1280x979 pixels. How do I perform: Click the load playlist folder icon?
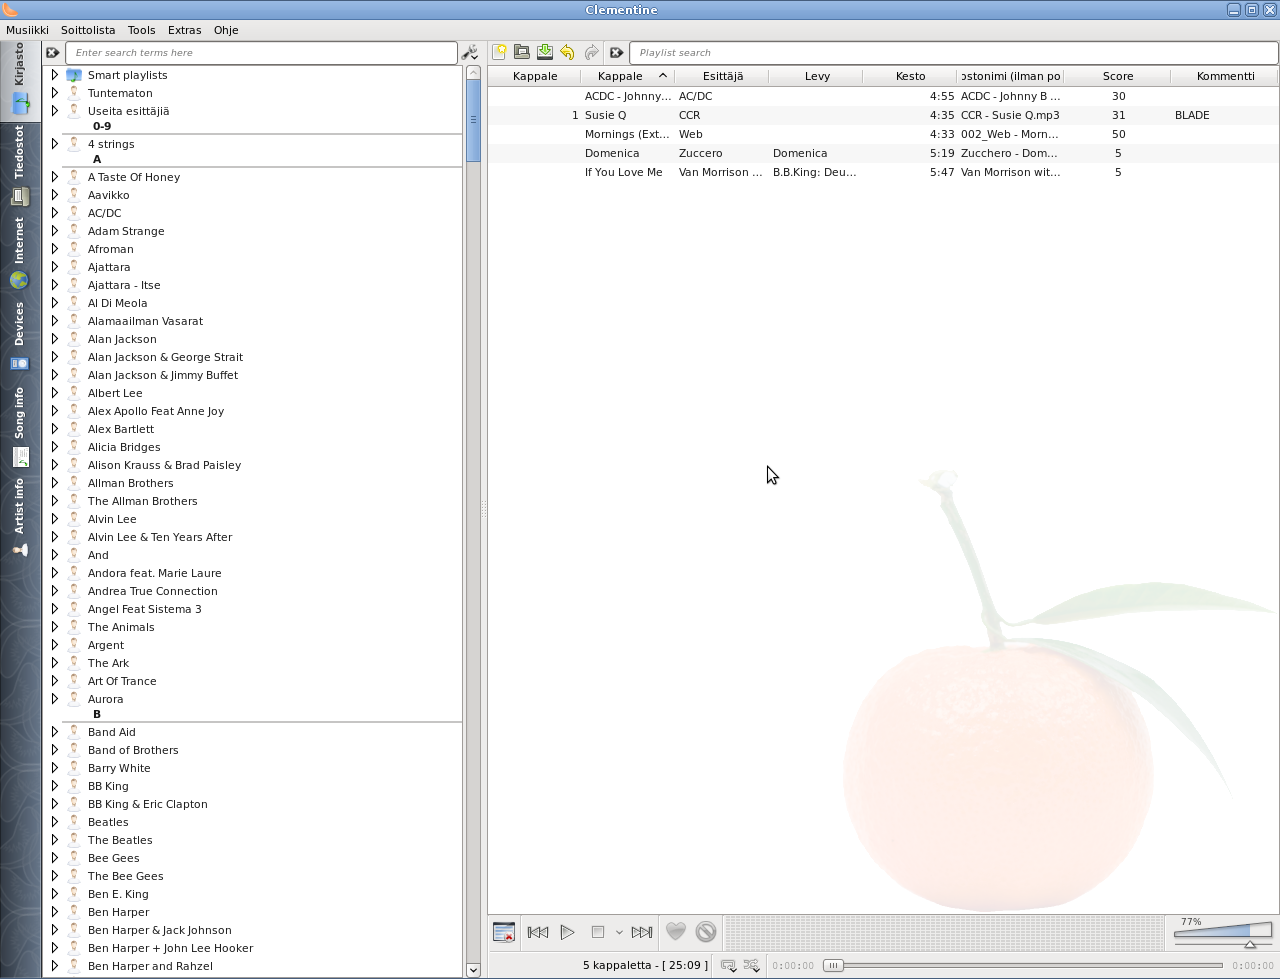[x=522, y=52]
